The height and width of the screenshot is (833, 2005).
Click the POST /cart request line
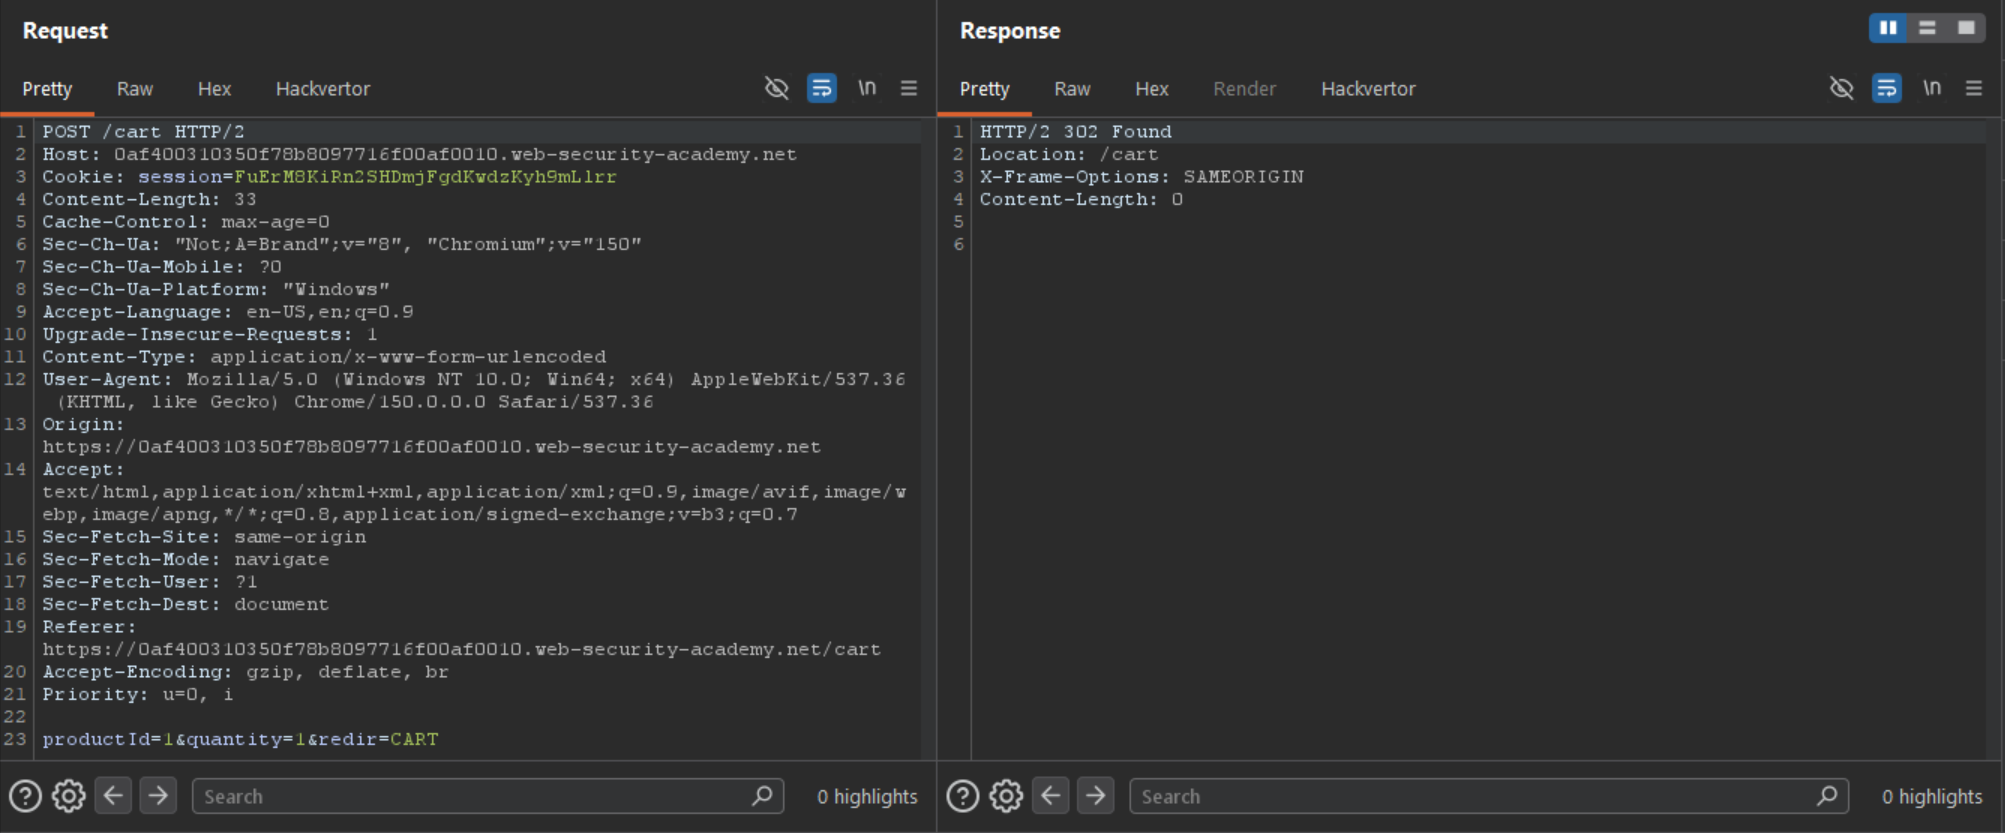(143, 132)
